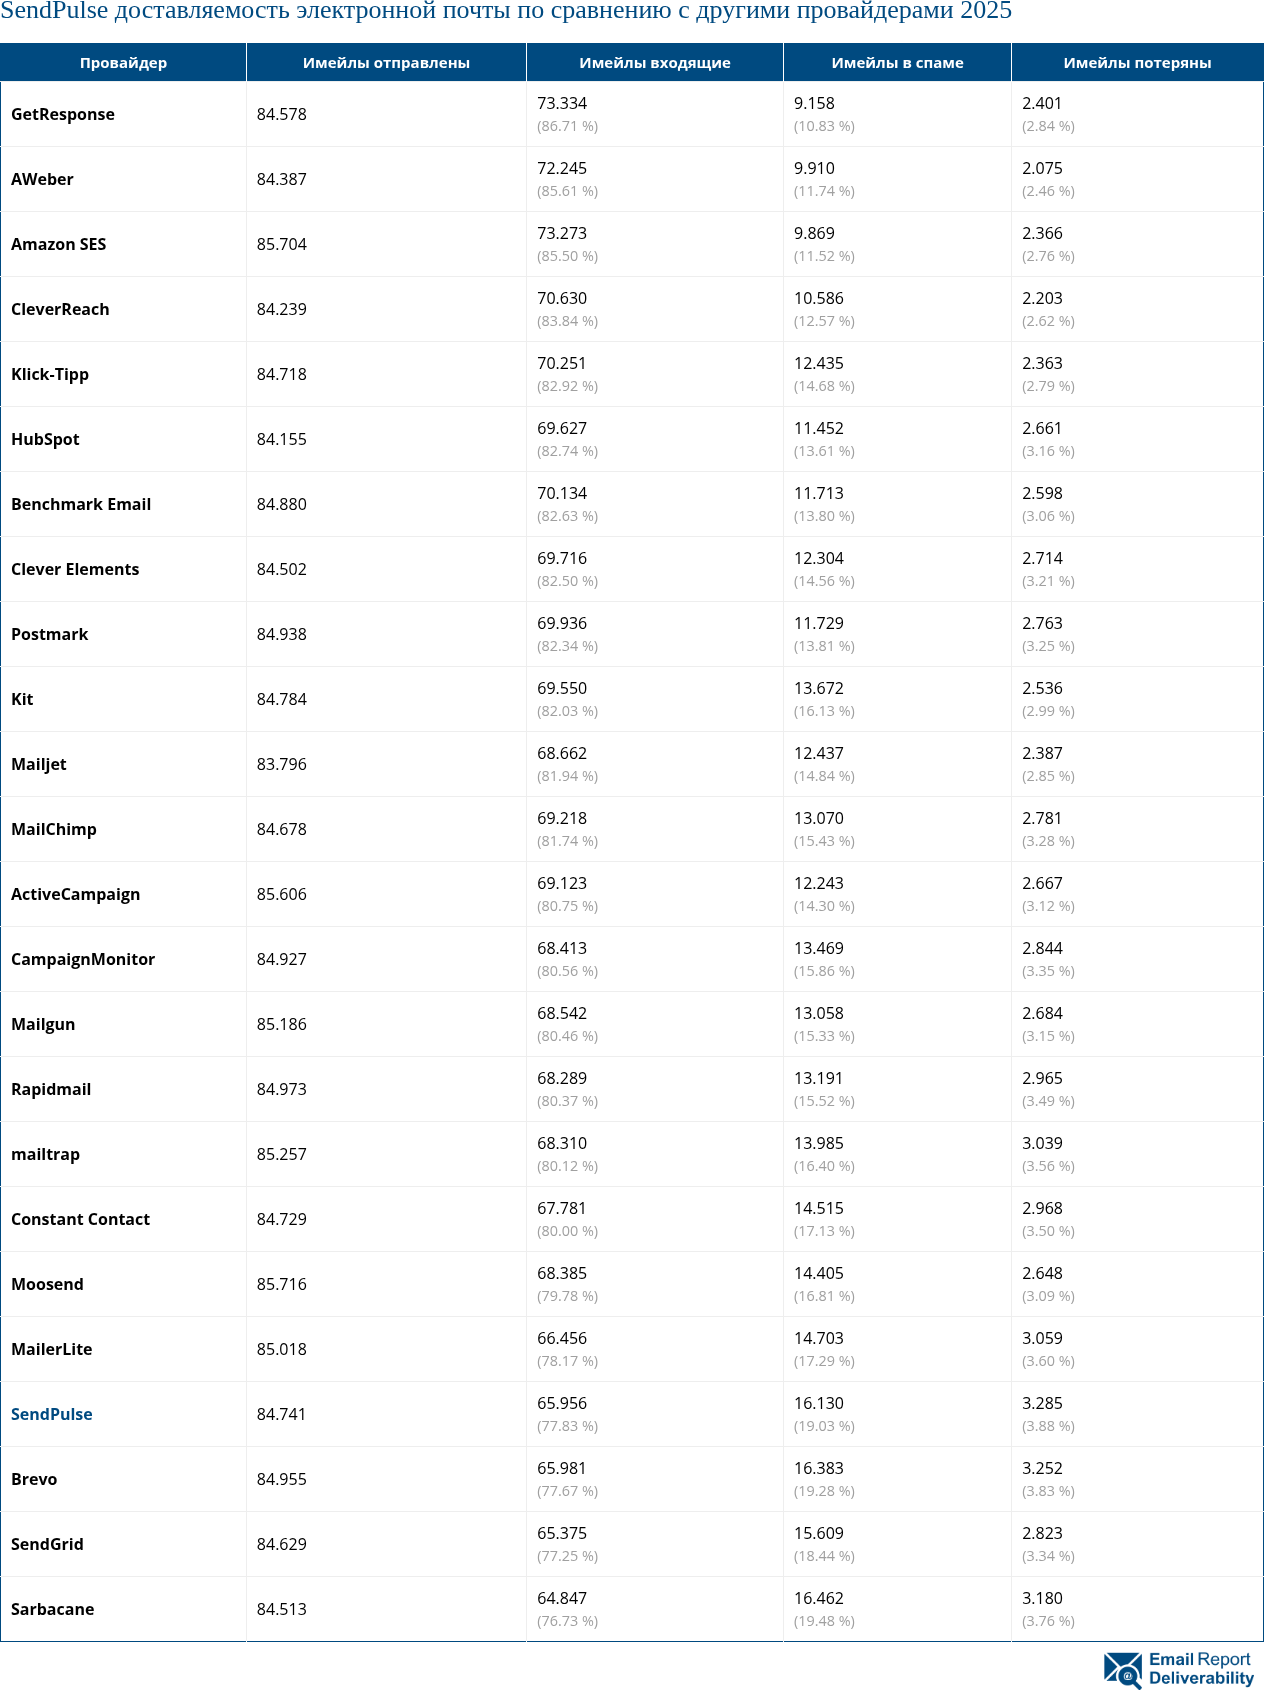The image size is (1264, 1690).
Task: Click the Brevo provider name
Action: (34, 1479)
